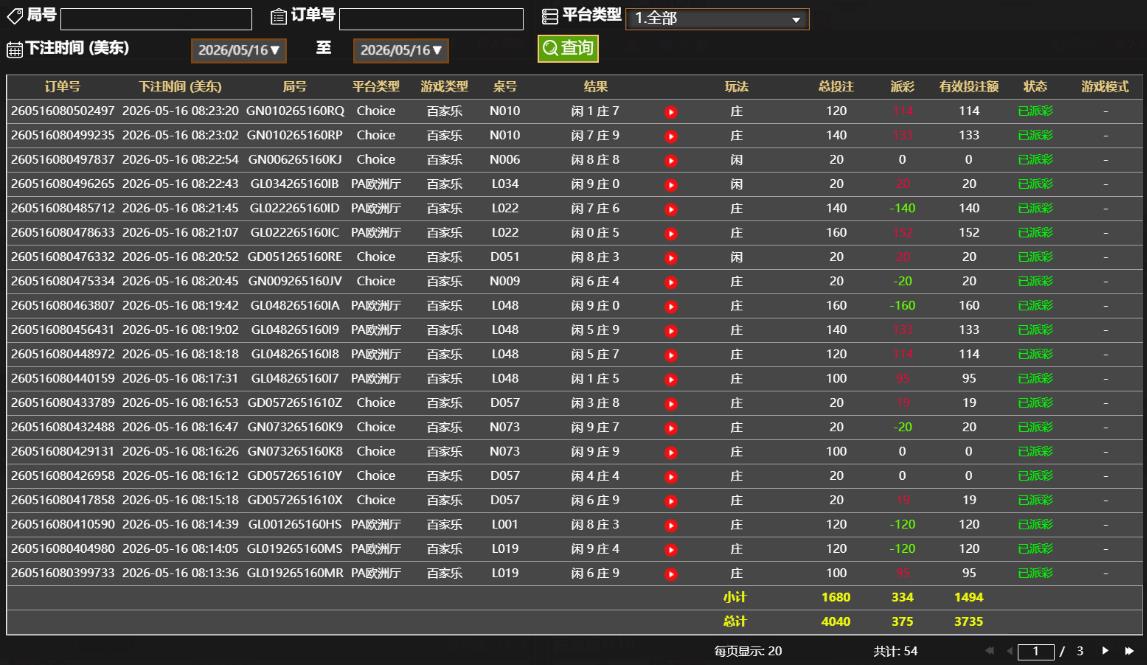The height and width of the screenshot is (665, 1147).
Task: Play video for order 260516080485712
Action: point(671,209)
